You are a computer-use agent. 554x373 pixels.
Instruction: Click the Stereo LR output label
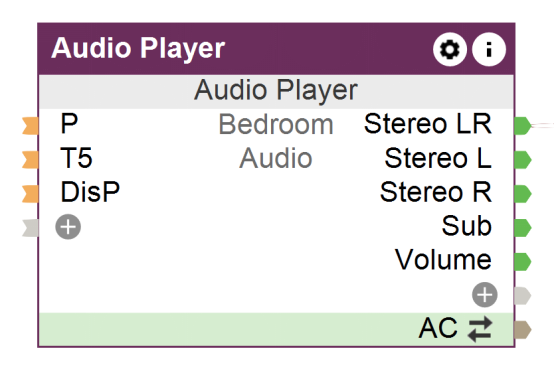428,124
